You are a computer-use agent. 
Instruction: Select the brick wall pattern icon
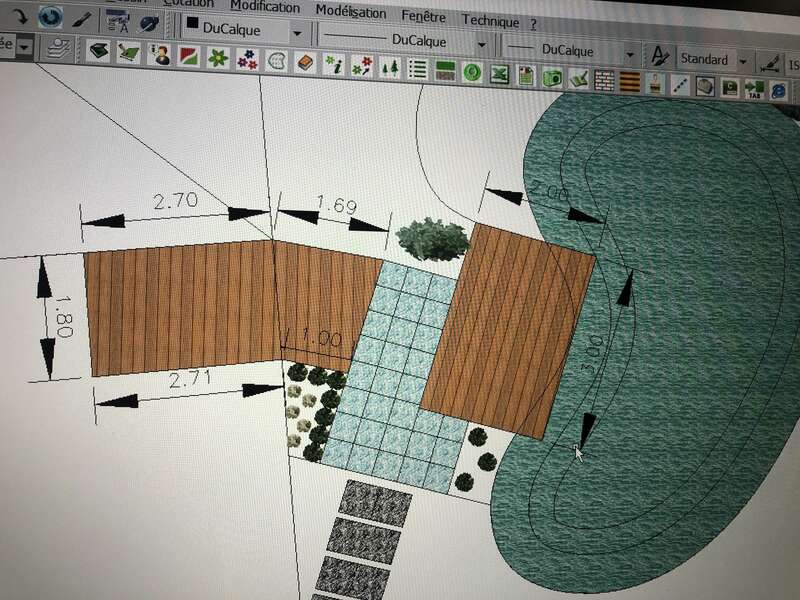604,79
